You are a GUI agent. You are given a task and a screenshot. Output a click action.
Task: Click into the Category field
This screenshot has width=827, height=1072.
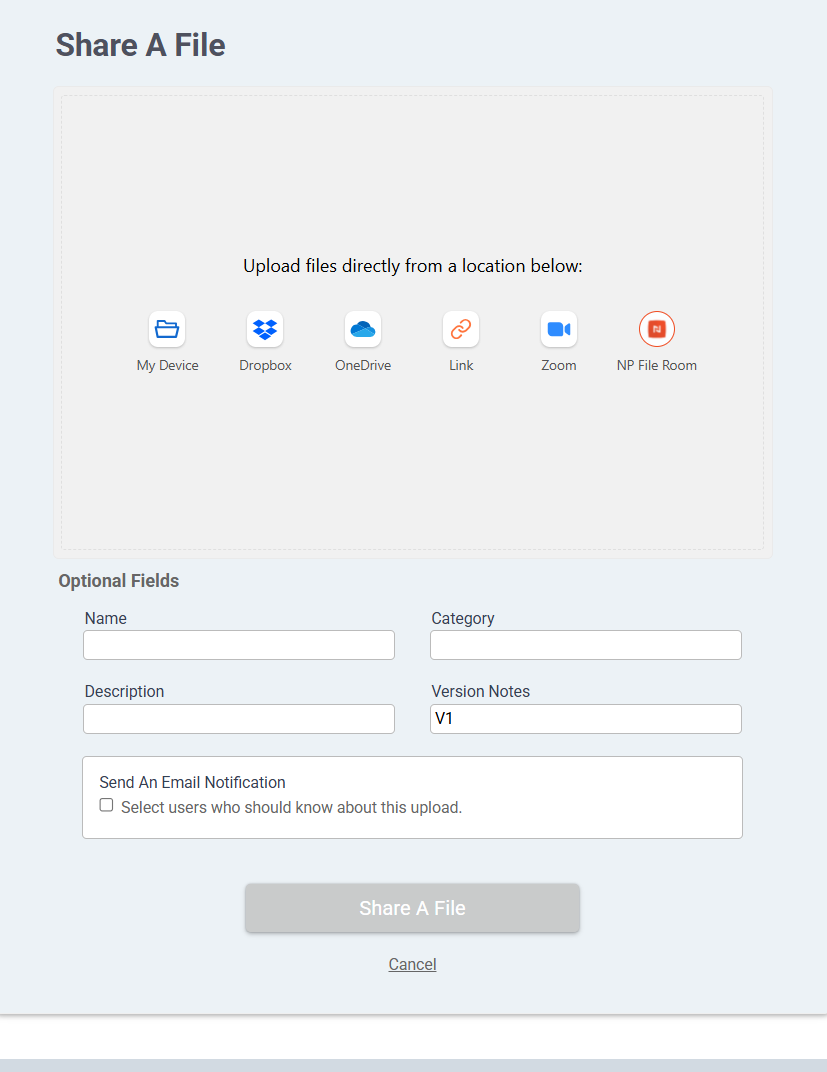pyautogui.click(x=586, y=645)
